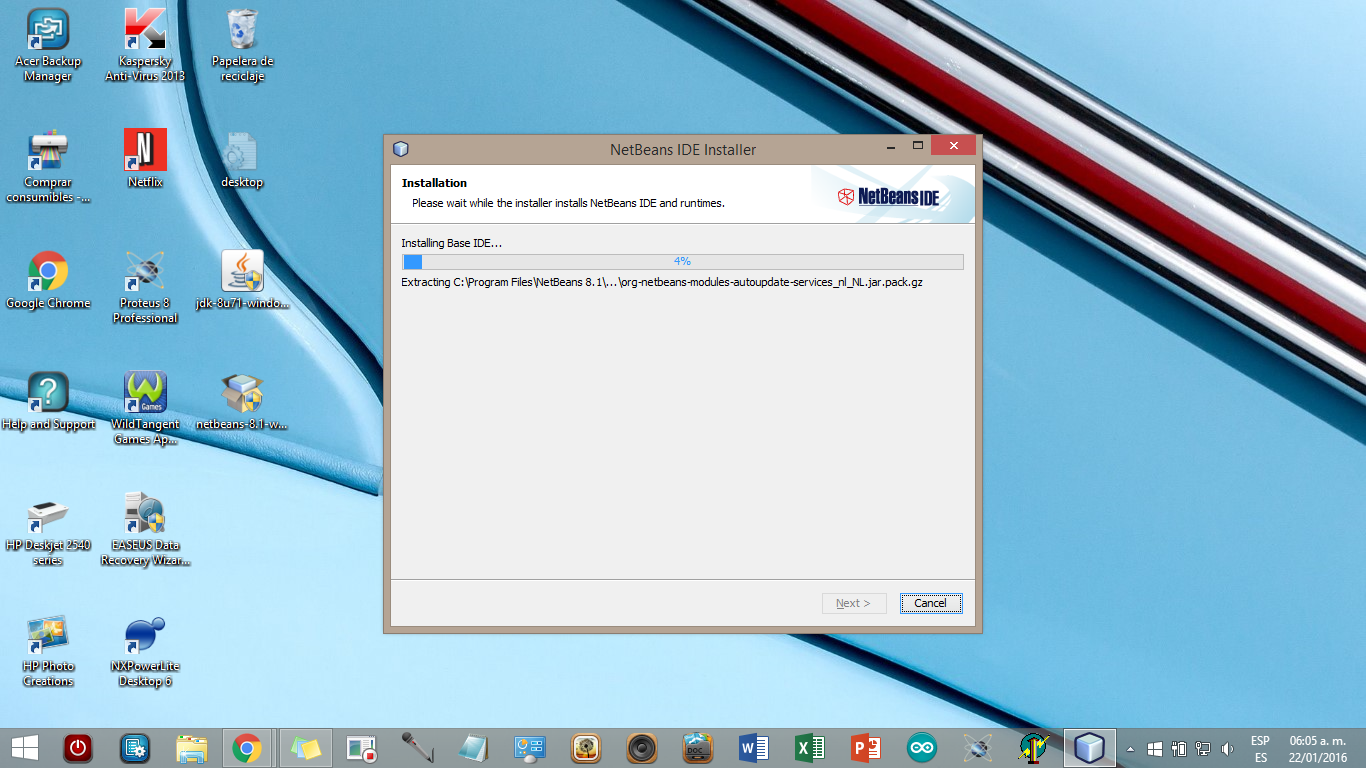
Task: Click the installer title bar cube icon
Action: click(x=401, y=149)
